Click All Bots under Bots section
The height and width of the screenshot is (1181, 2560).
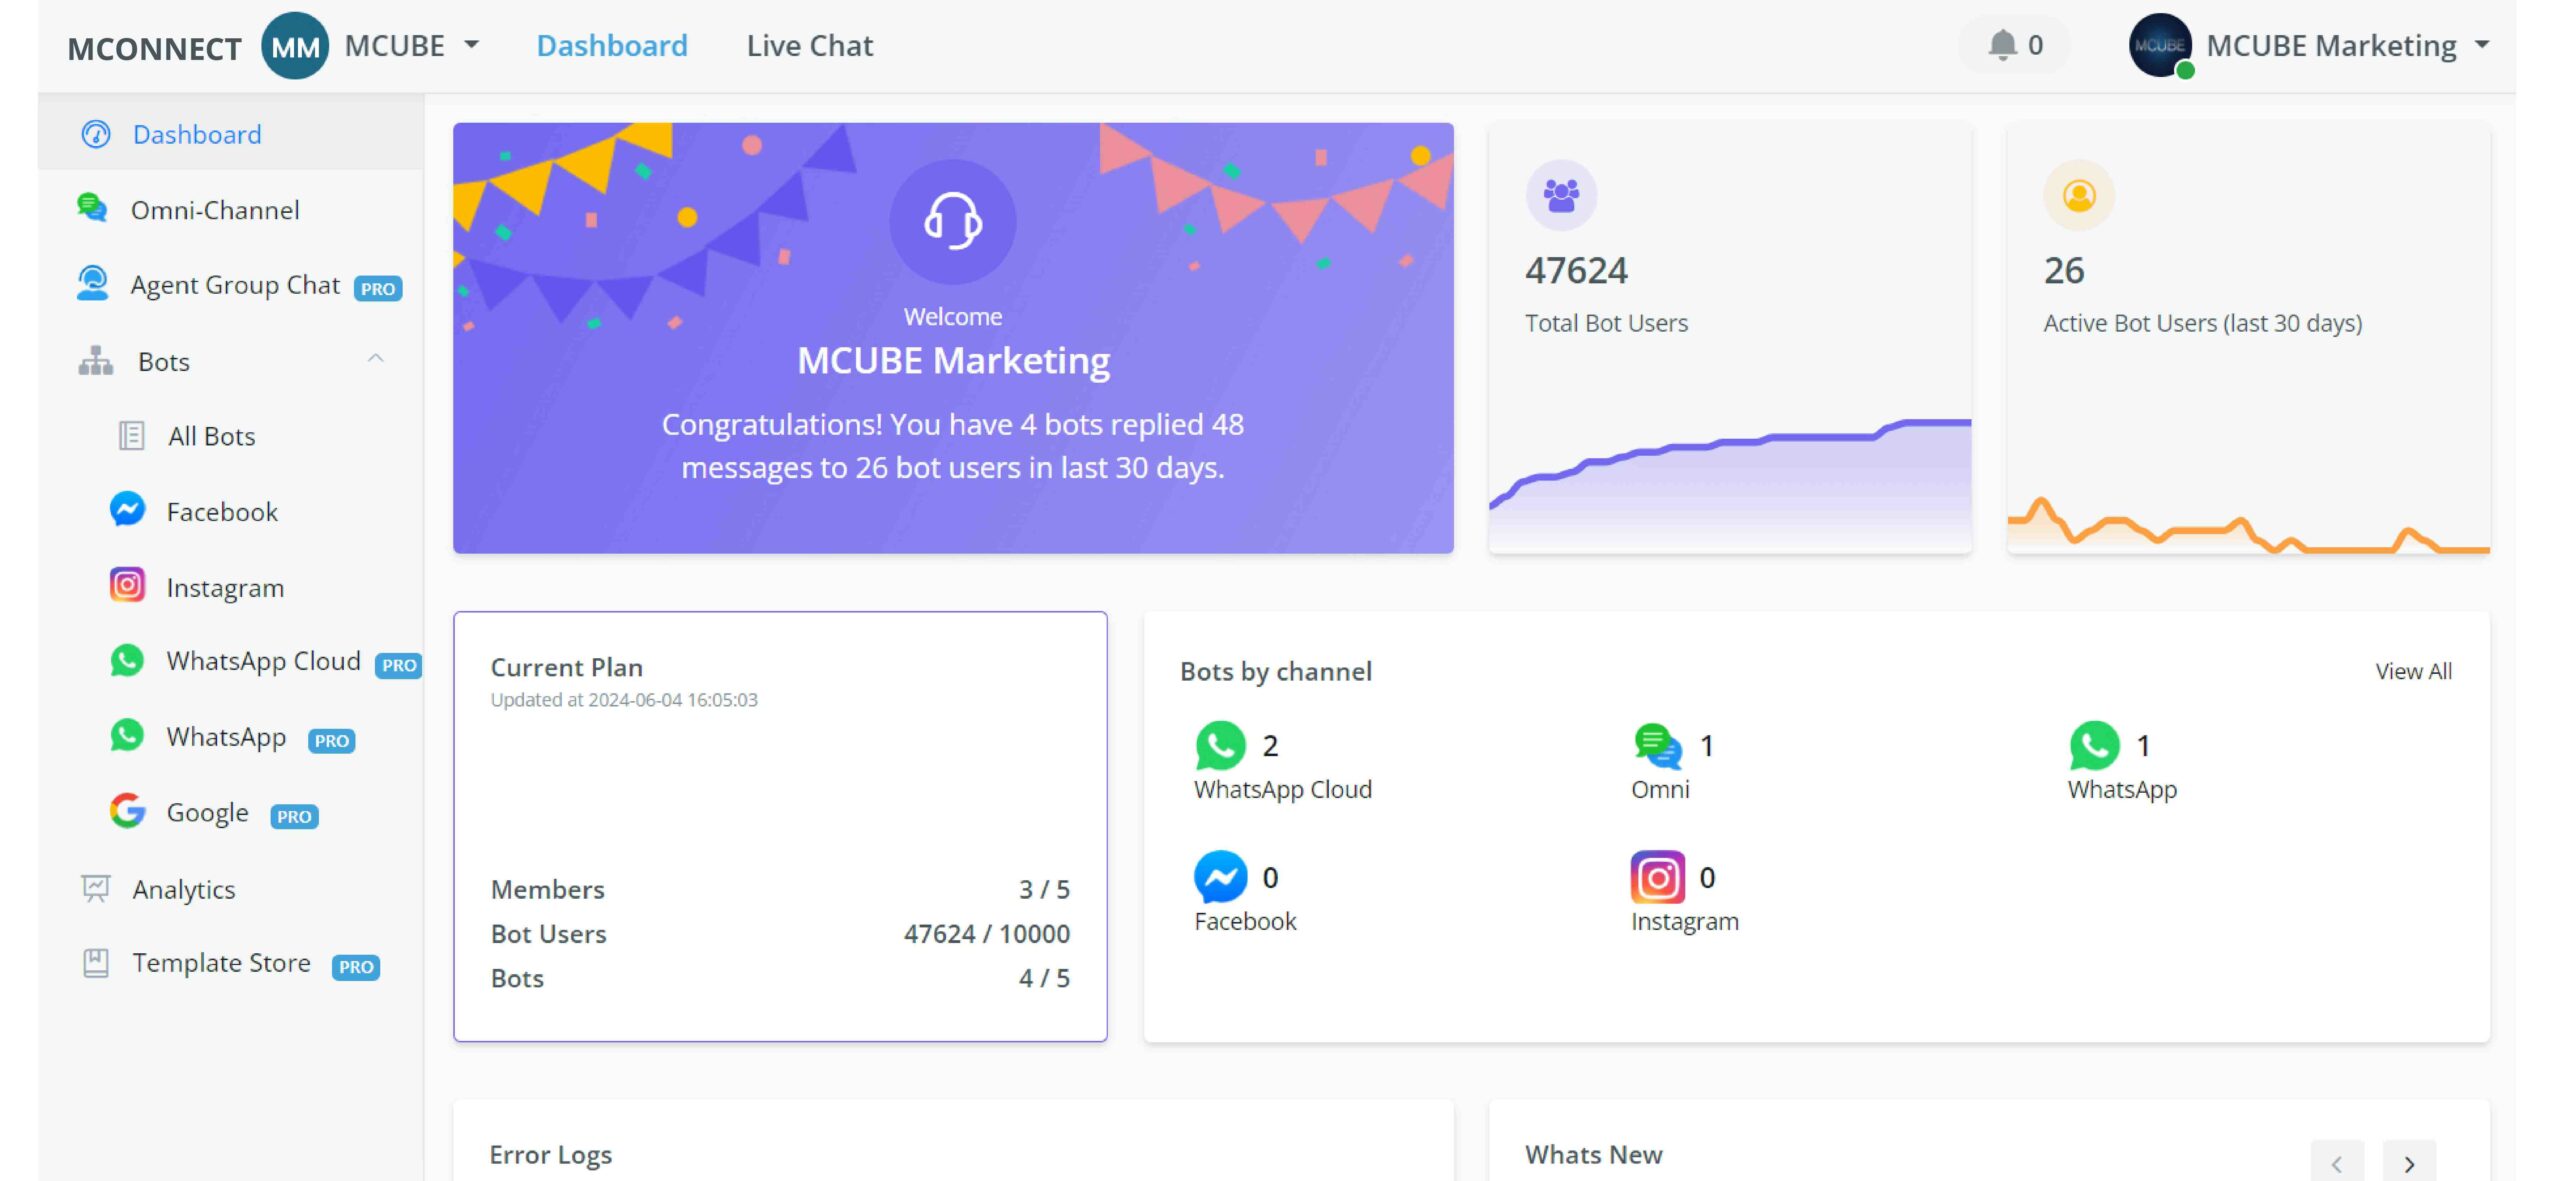pyautogui.click(x=209, y=436)
